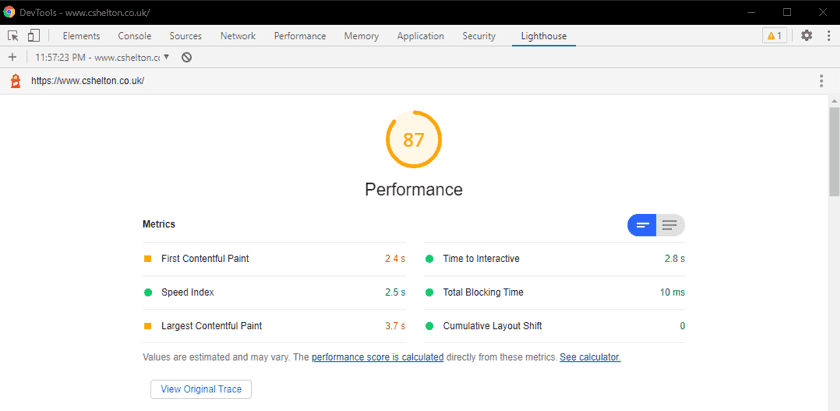Expand the Speed Index metric row

[x=274, y=293]
